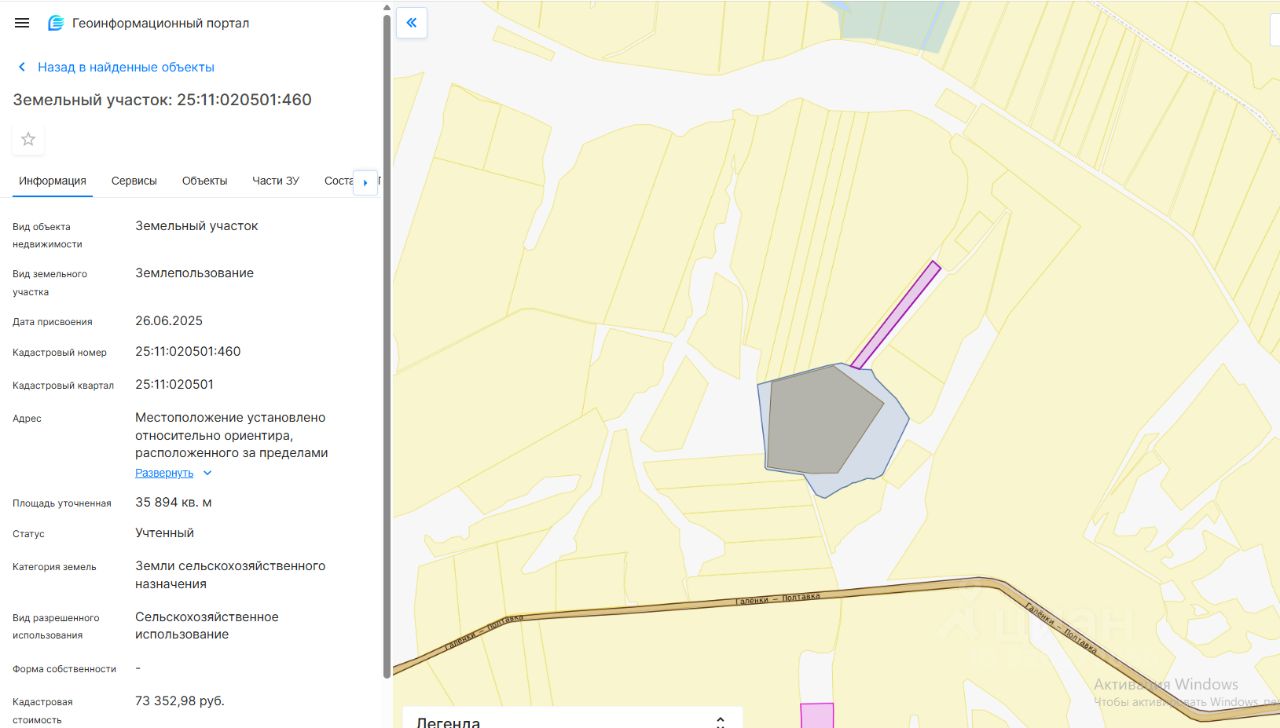The image size is (1280, 728).
Task: Click the info panel vertical scrollbar
Action: click(387, 345)
